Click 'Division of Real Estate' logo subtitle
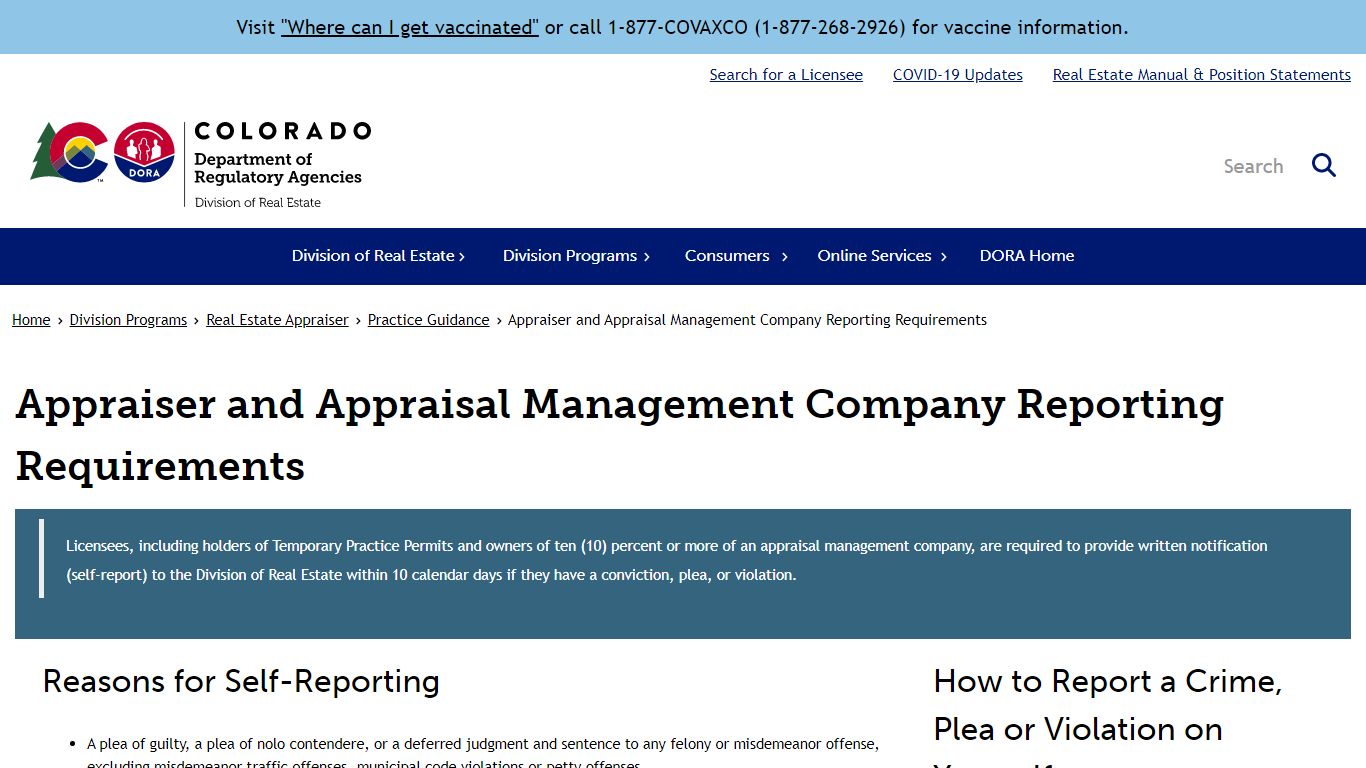This screenshot has width=1366, height=768. pyautogui.click(x=258, y=202)
